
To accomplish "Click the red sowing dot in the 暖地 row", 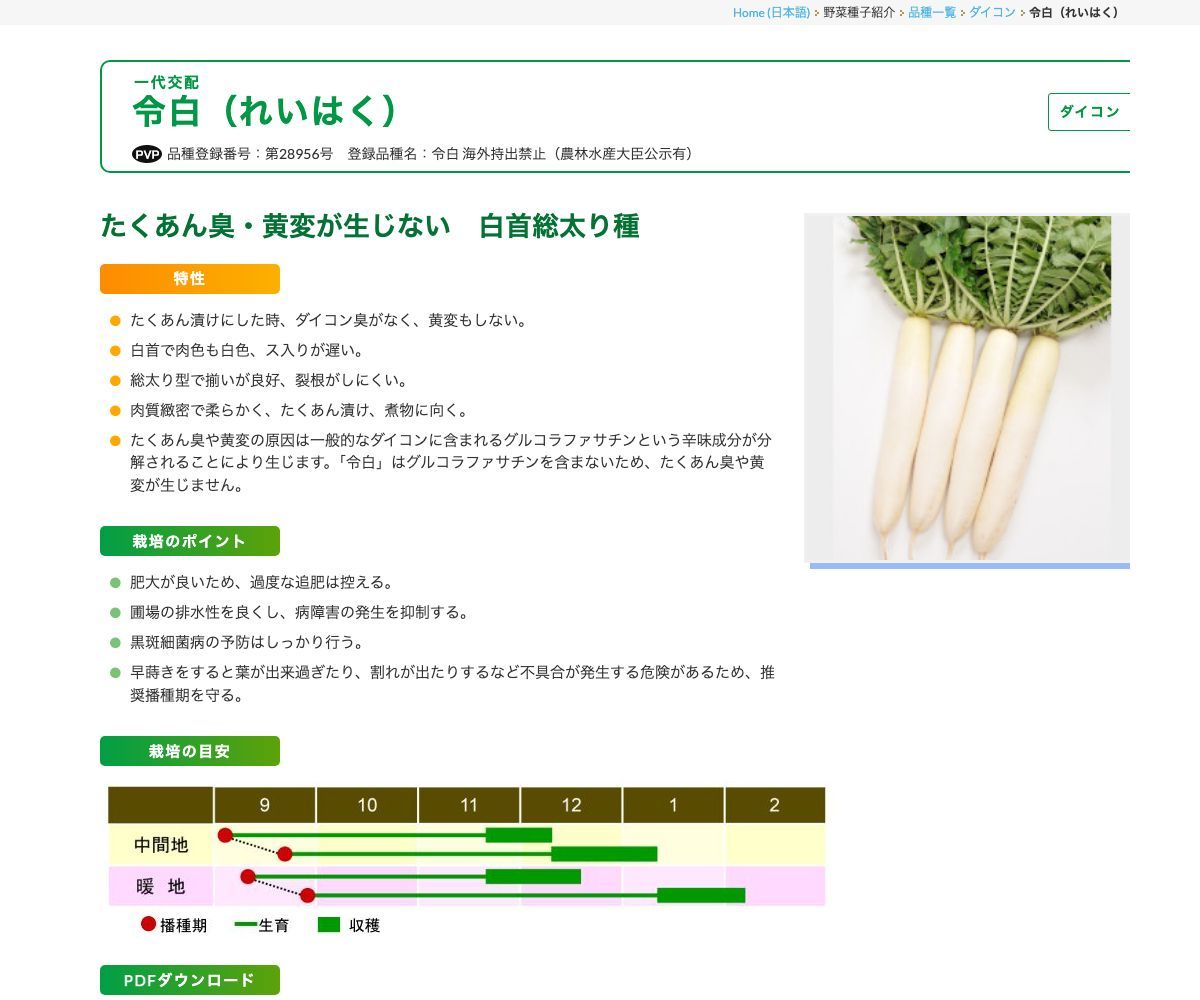I will [246, 876].
